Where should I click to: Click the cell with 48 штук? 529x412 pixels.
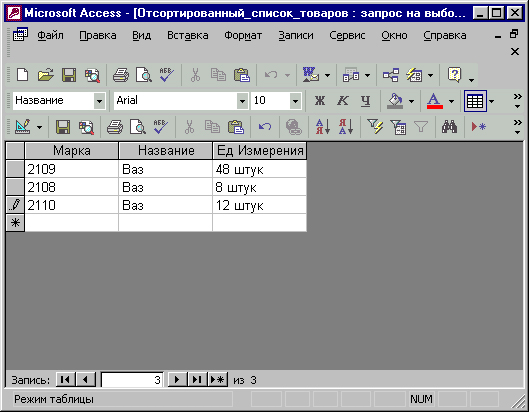tap(260, 169)
